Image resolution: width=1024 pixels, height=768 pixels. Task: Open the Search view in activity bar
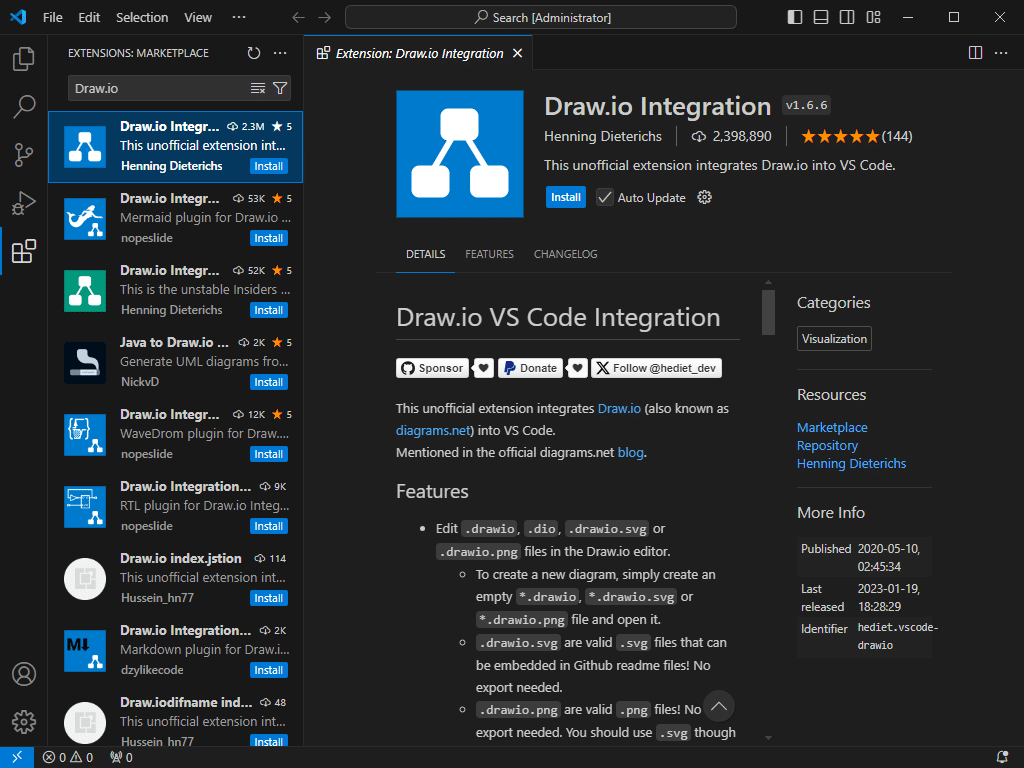pos(24,106)
